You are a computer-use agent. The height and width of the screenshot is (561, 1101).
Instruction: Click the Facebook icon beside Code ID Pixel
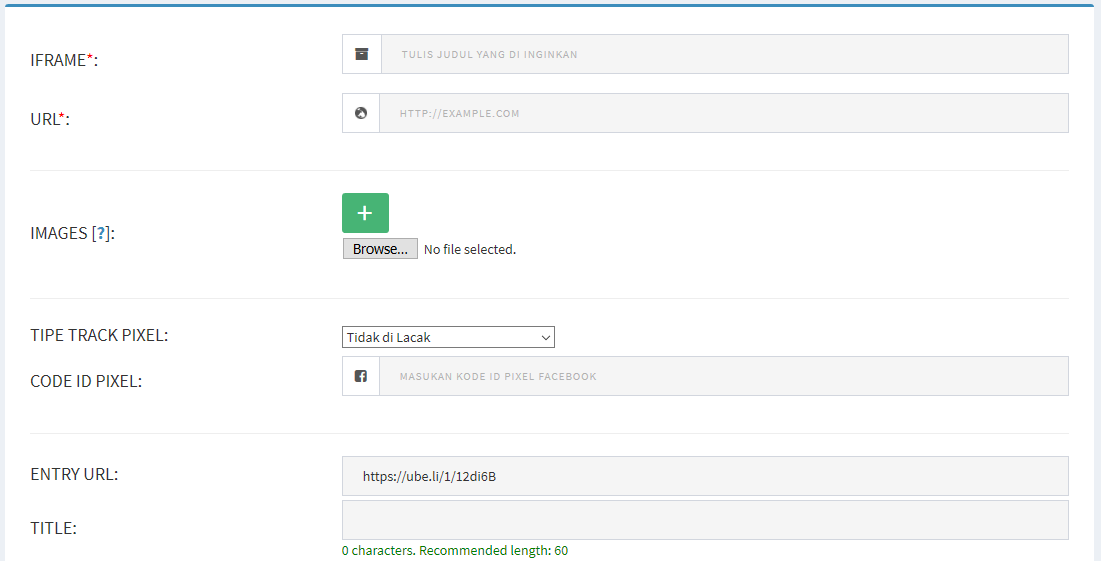click(x=361, y=376)
